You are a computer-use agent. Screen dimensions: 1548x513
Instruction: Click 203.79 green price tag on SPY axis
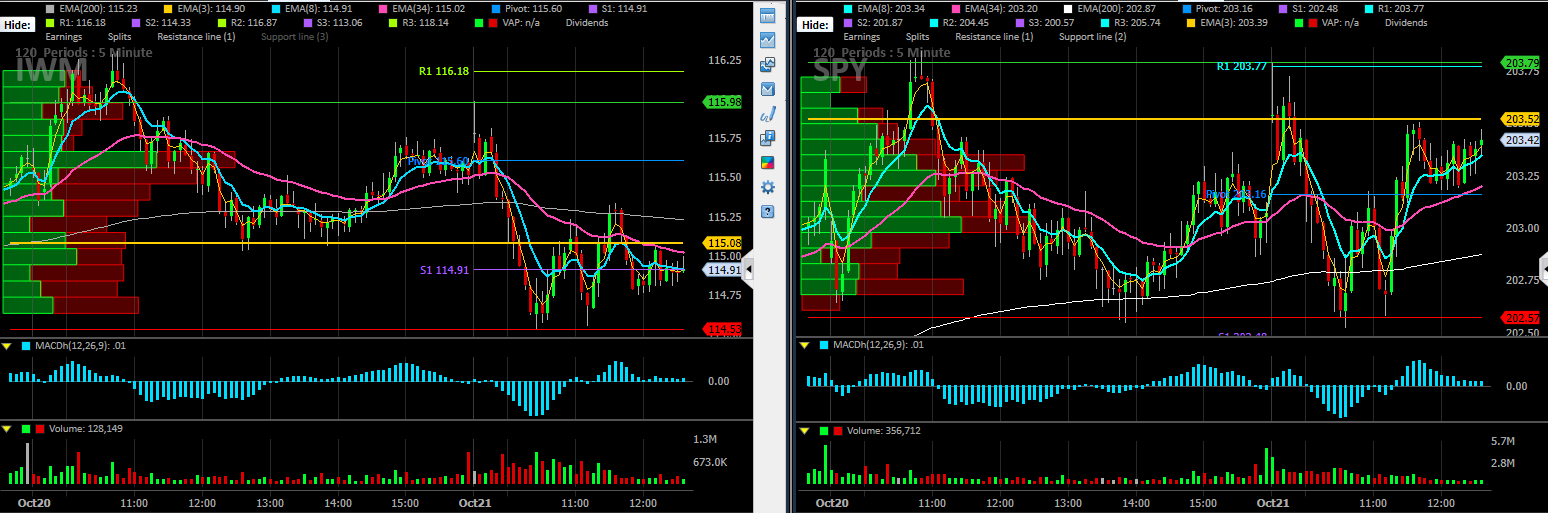(1521, 62)
